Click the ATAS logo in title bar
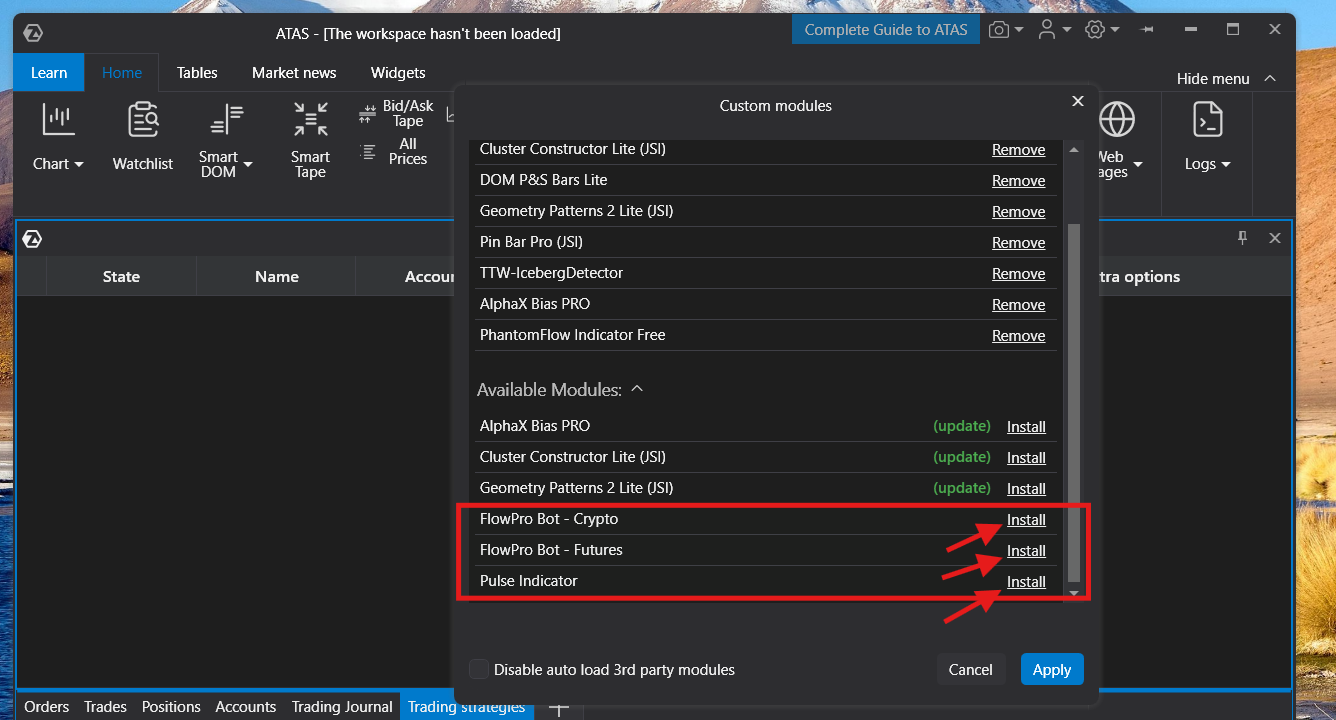This screenshot has height=720, width=1336. [x=33, y=33]
